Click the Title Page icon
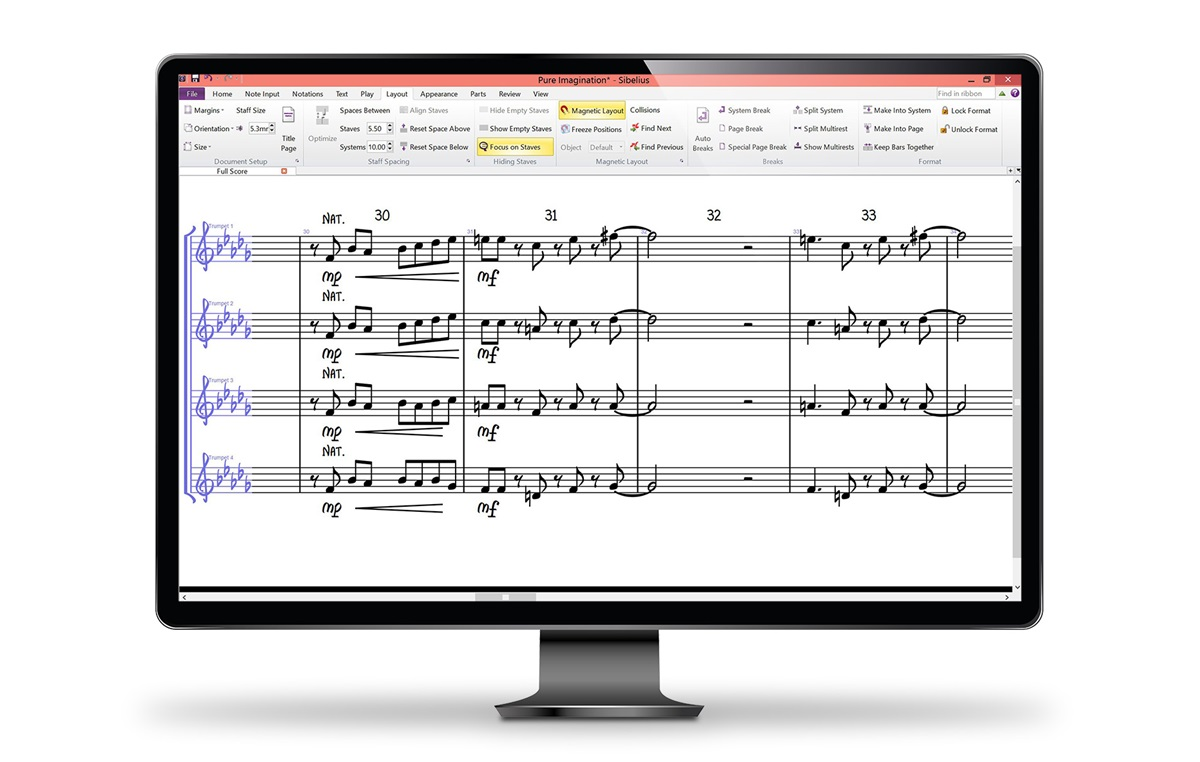Viewport: 1200px width, 762px height. tap(288, 118)
